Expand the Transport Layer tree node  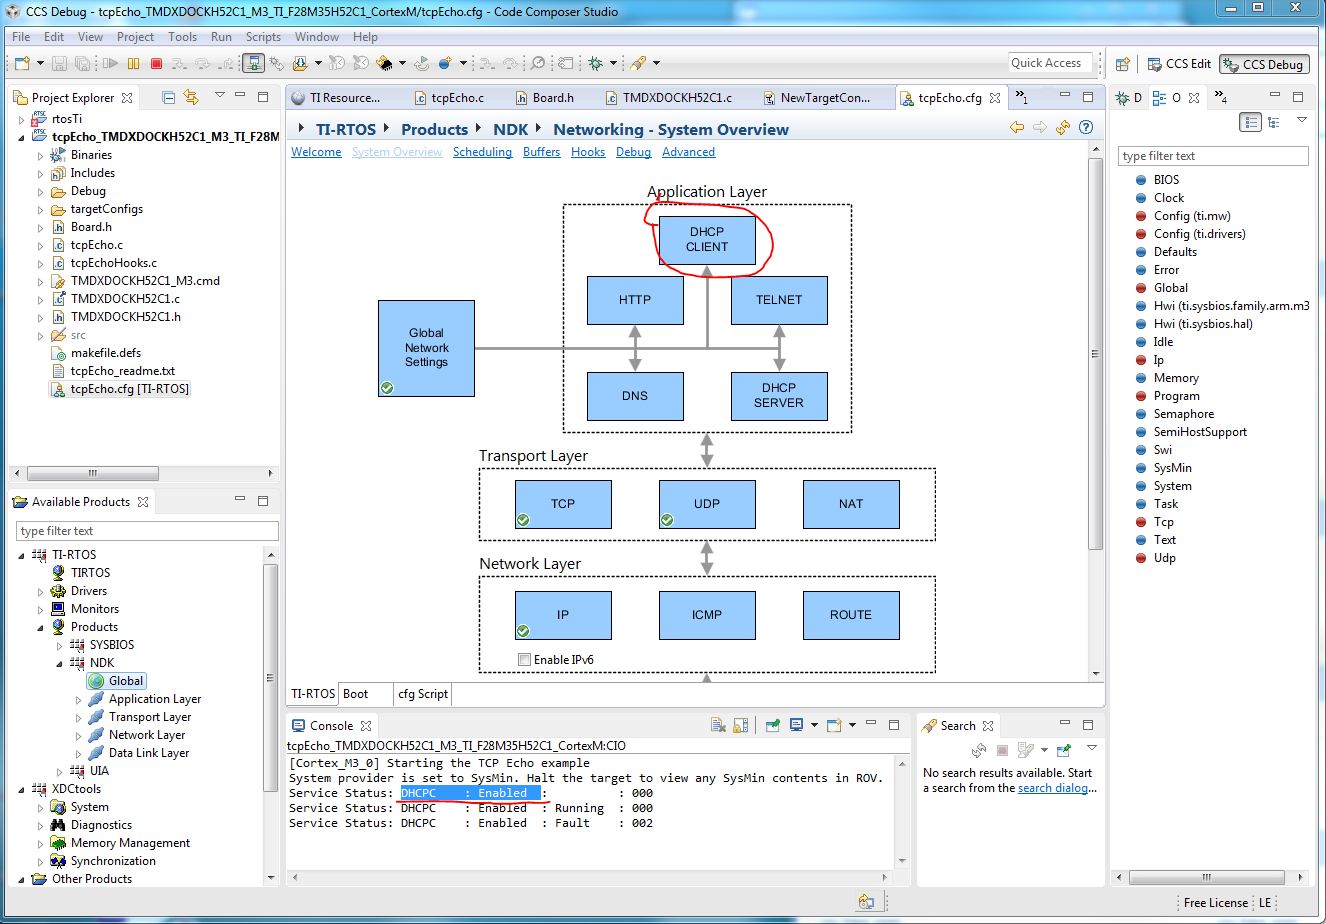click(79, 718)
